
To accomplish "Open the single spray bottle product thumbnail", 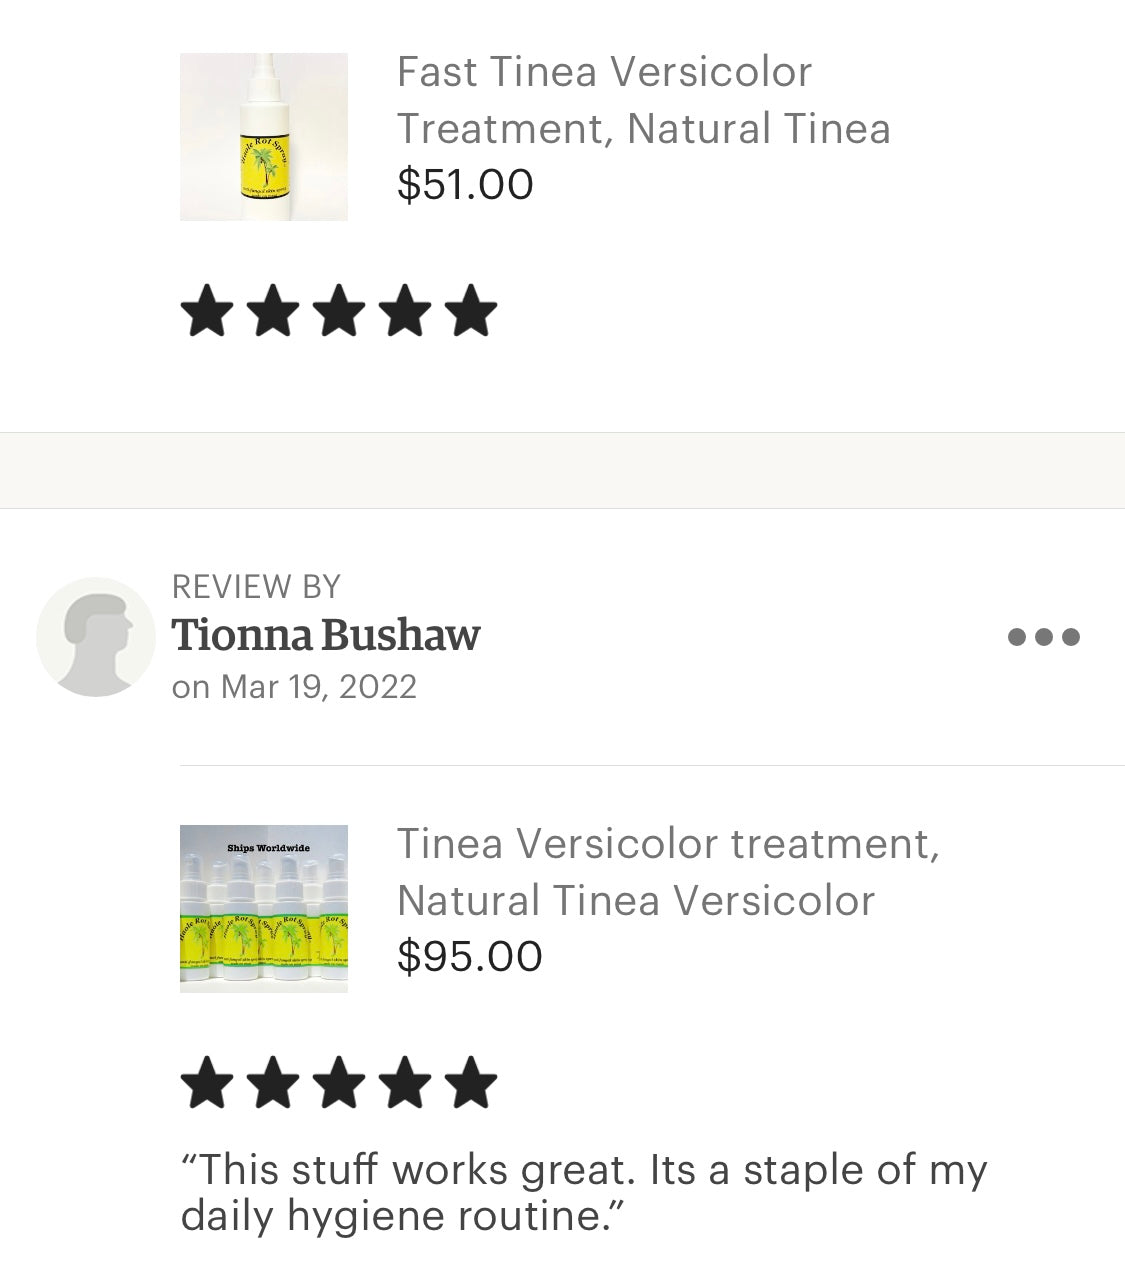I will (264, 137).
